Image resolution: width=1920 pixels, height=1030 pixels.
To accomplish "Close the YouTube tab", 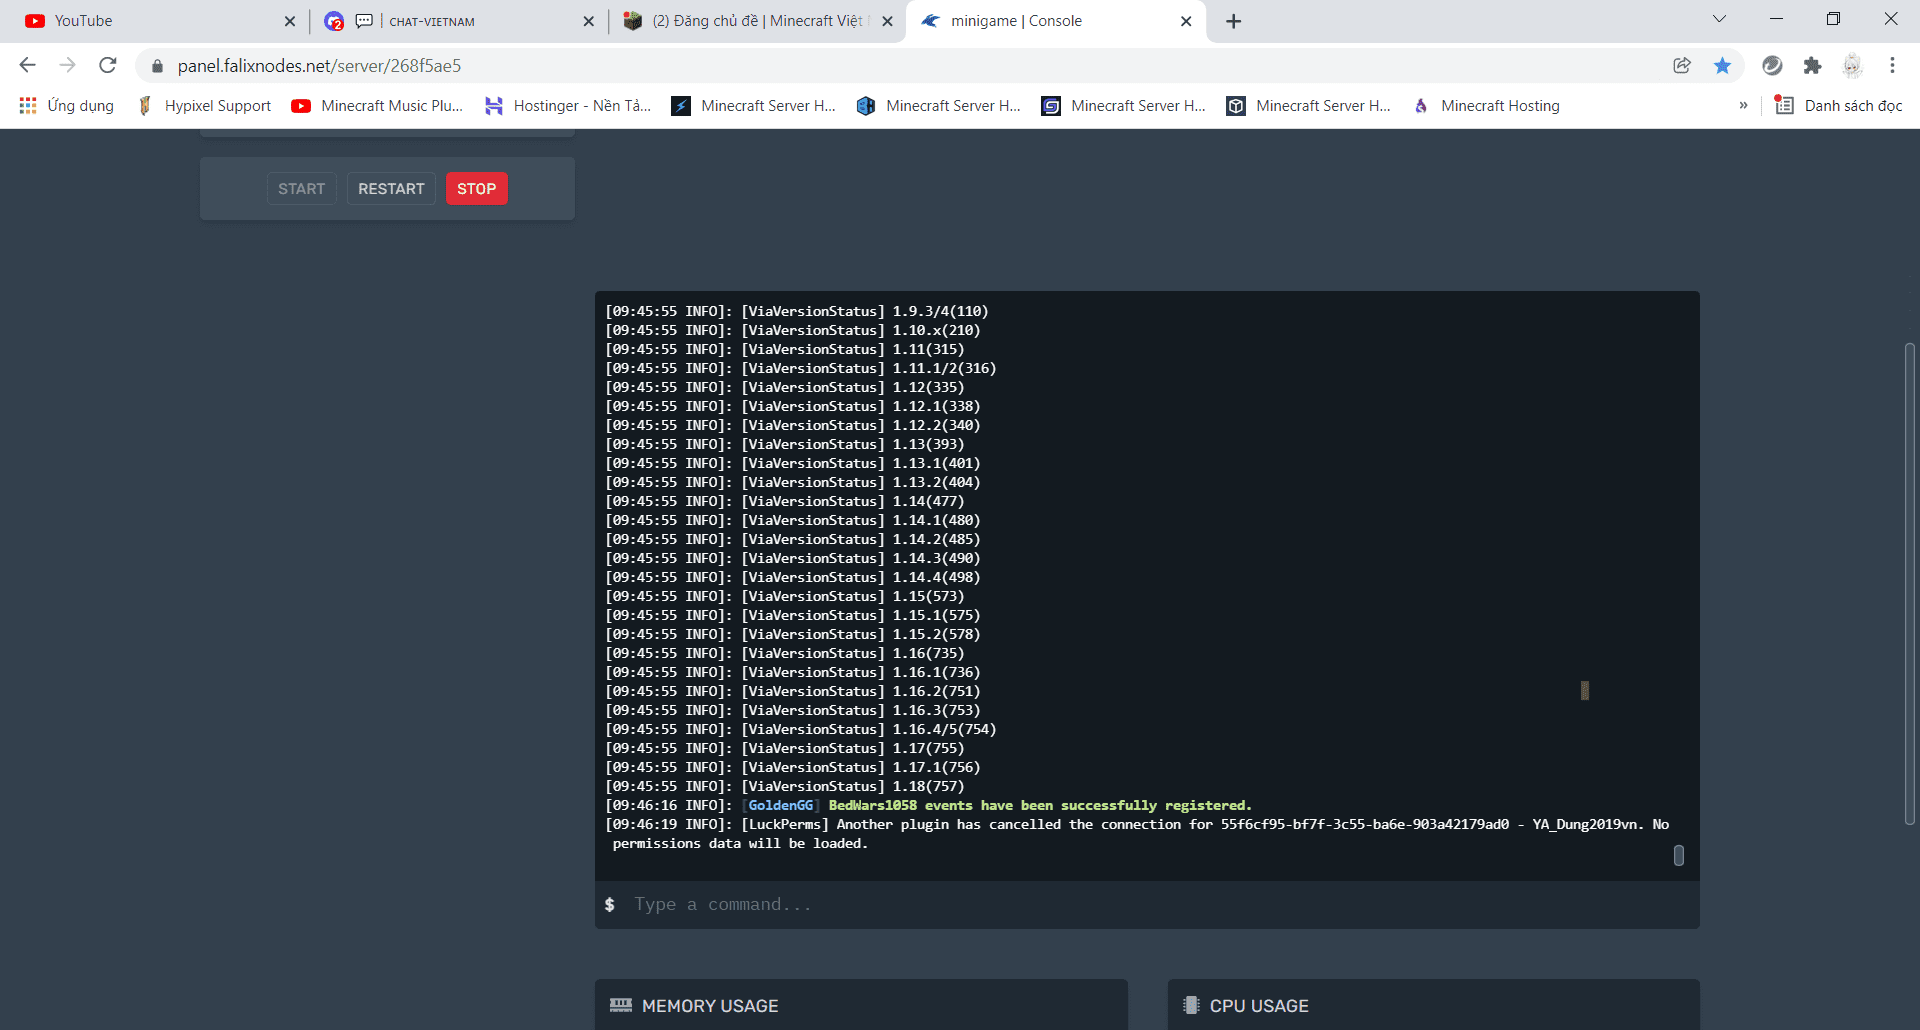I will (x=290, y=21).
